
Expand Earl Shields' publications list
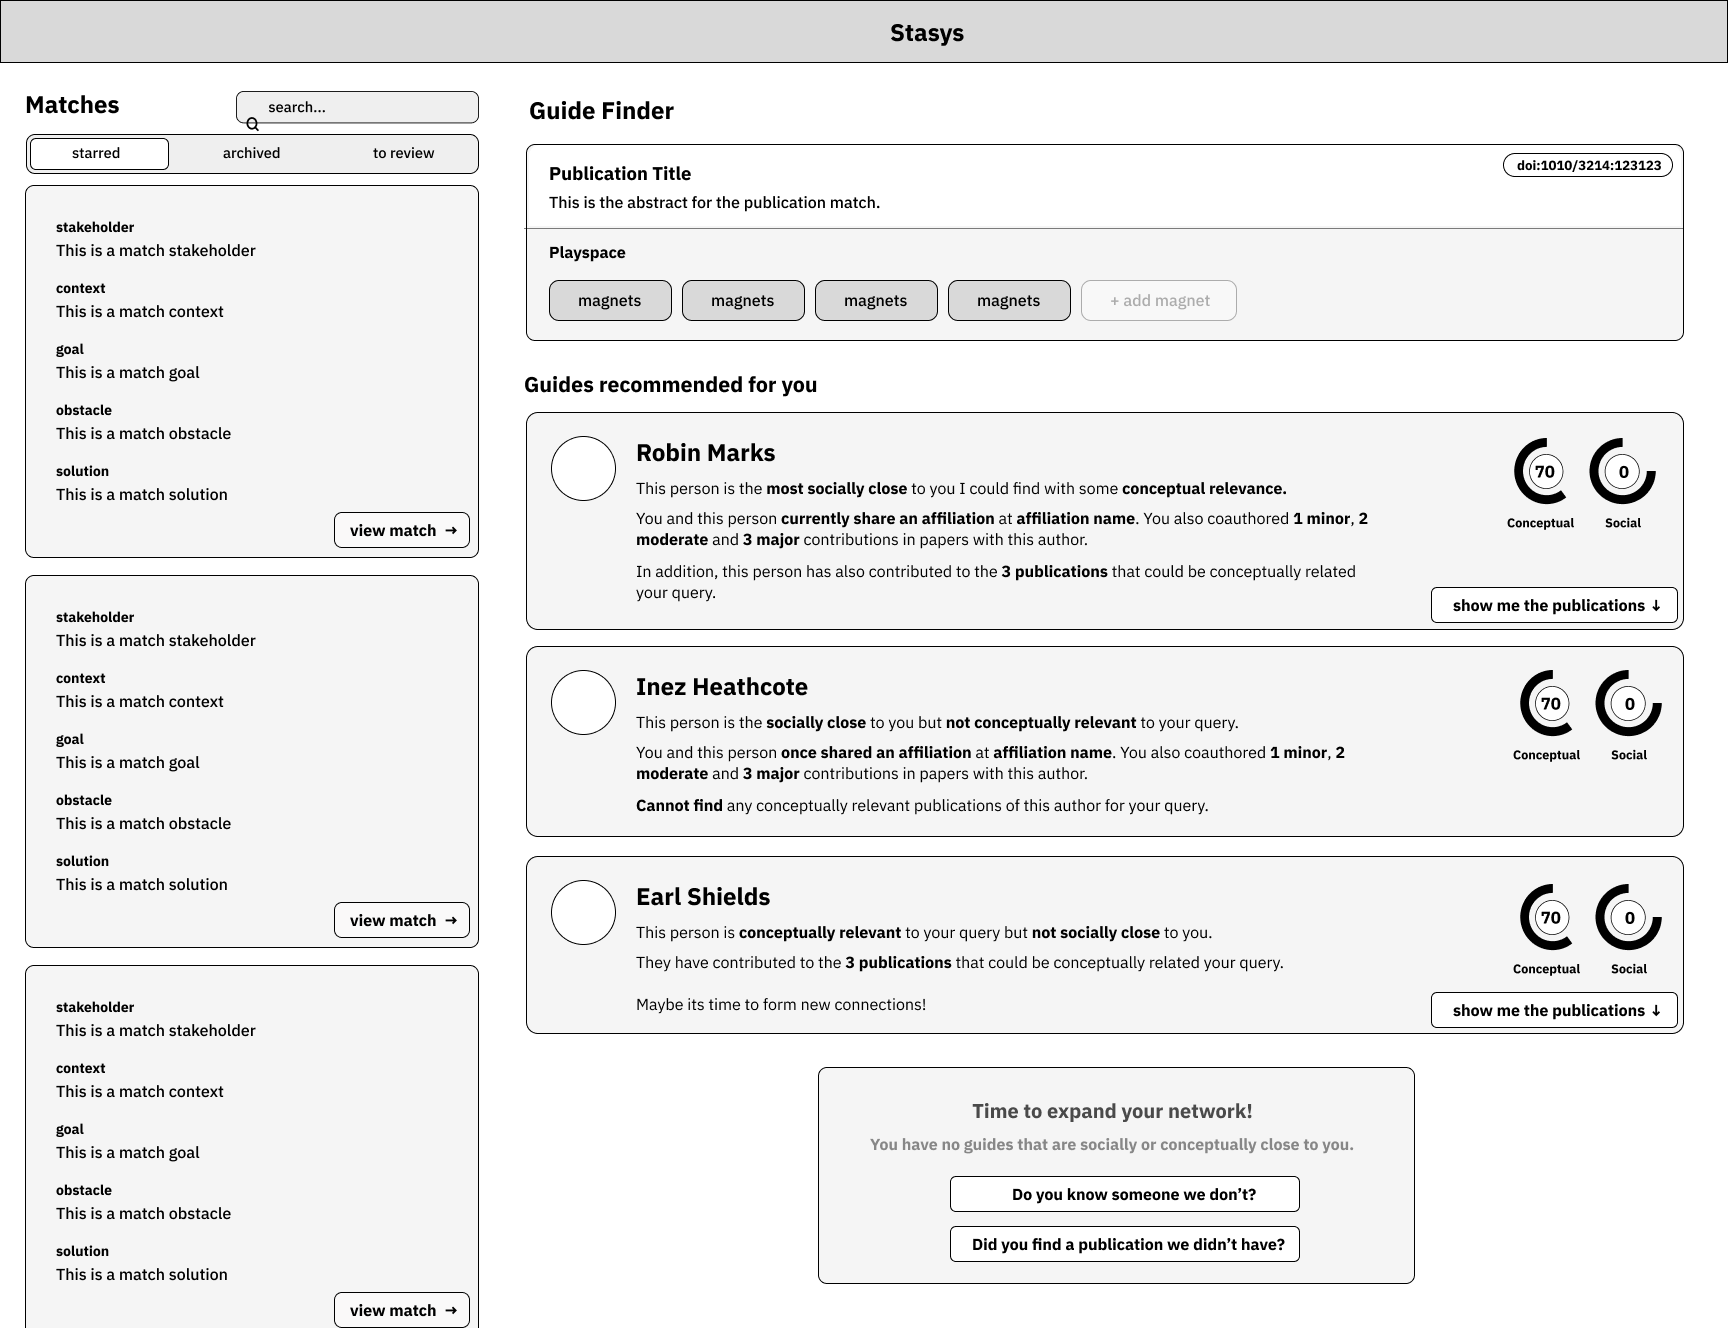pyautogui.click(x=1554, y=1011)
